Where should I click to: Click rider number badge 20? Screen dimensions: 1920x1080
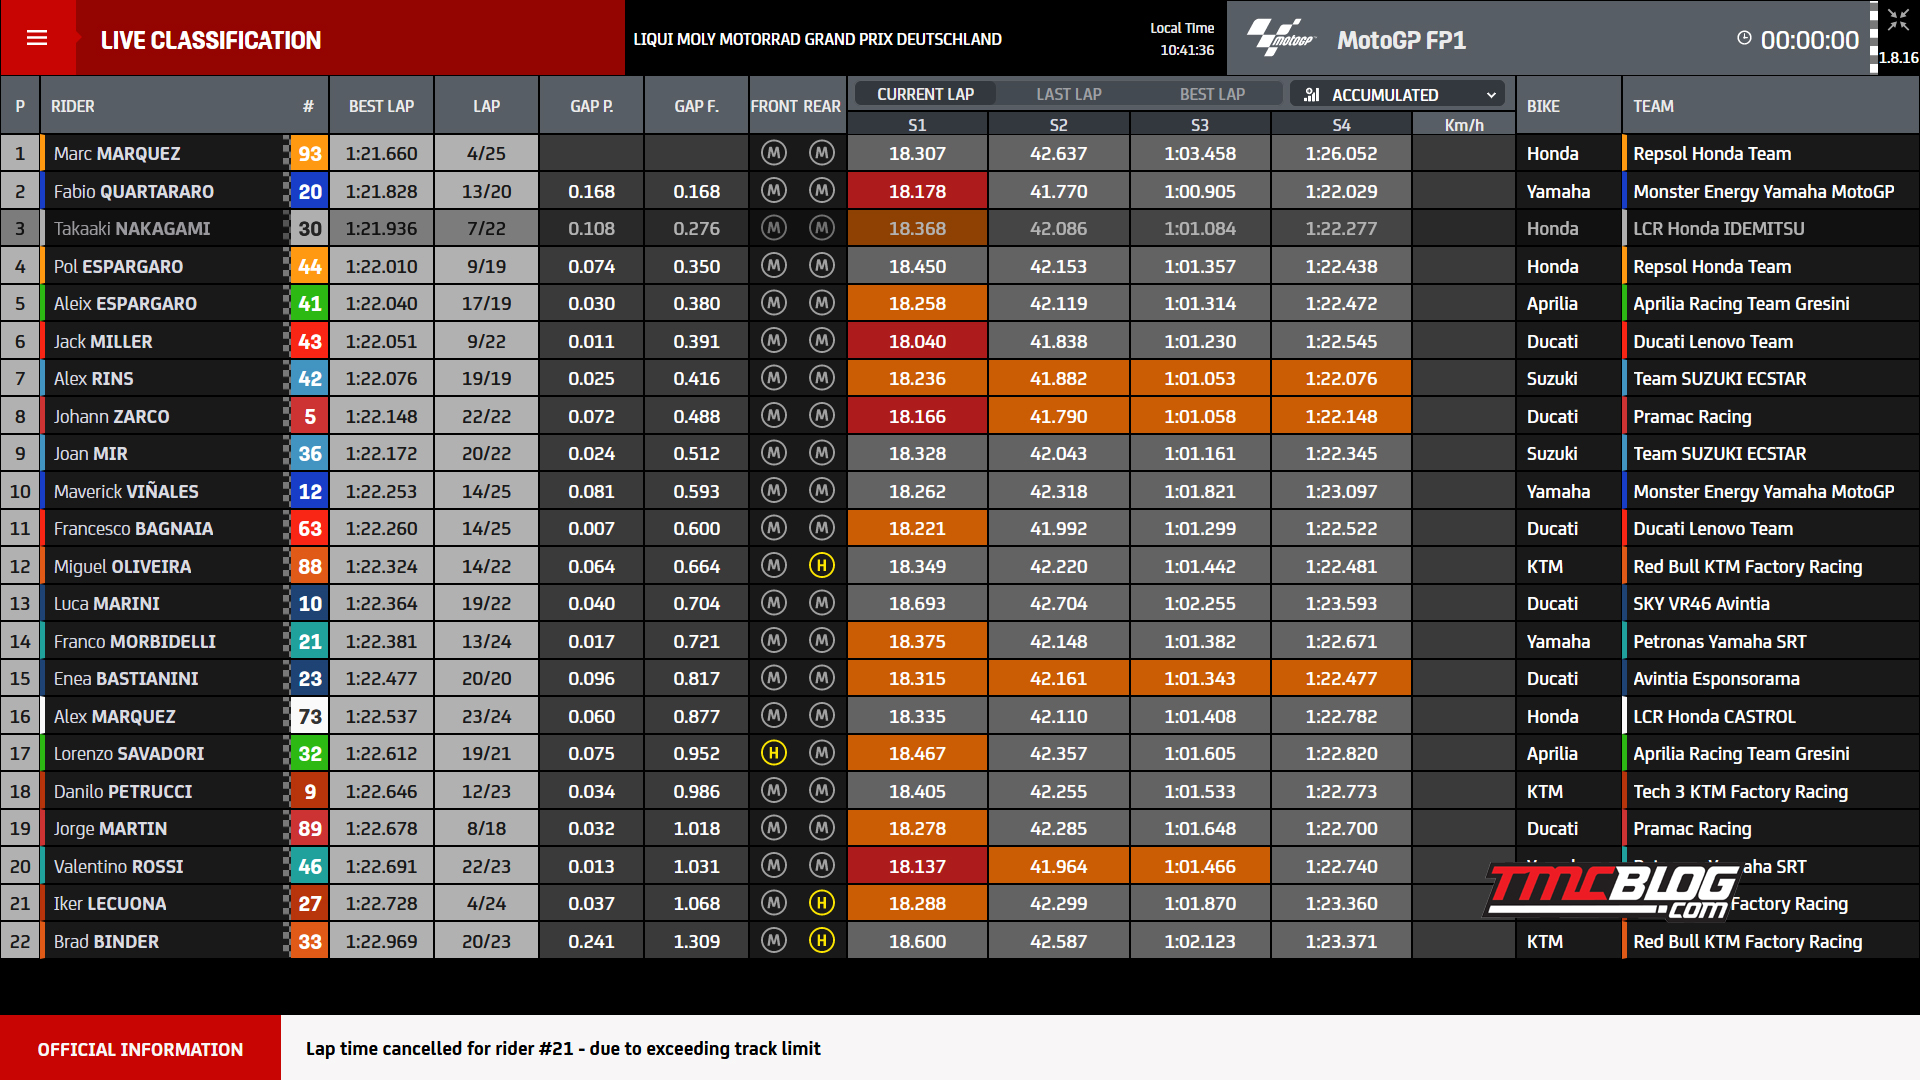coord(310,191)
